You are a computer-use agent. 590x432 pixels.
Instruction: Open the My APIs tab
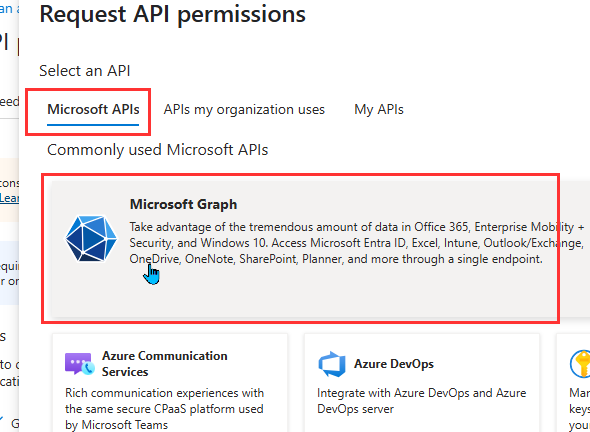coord(379,110)
